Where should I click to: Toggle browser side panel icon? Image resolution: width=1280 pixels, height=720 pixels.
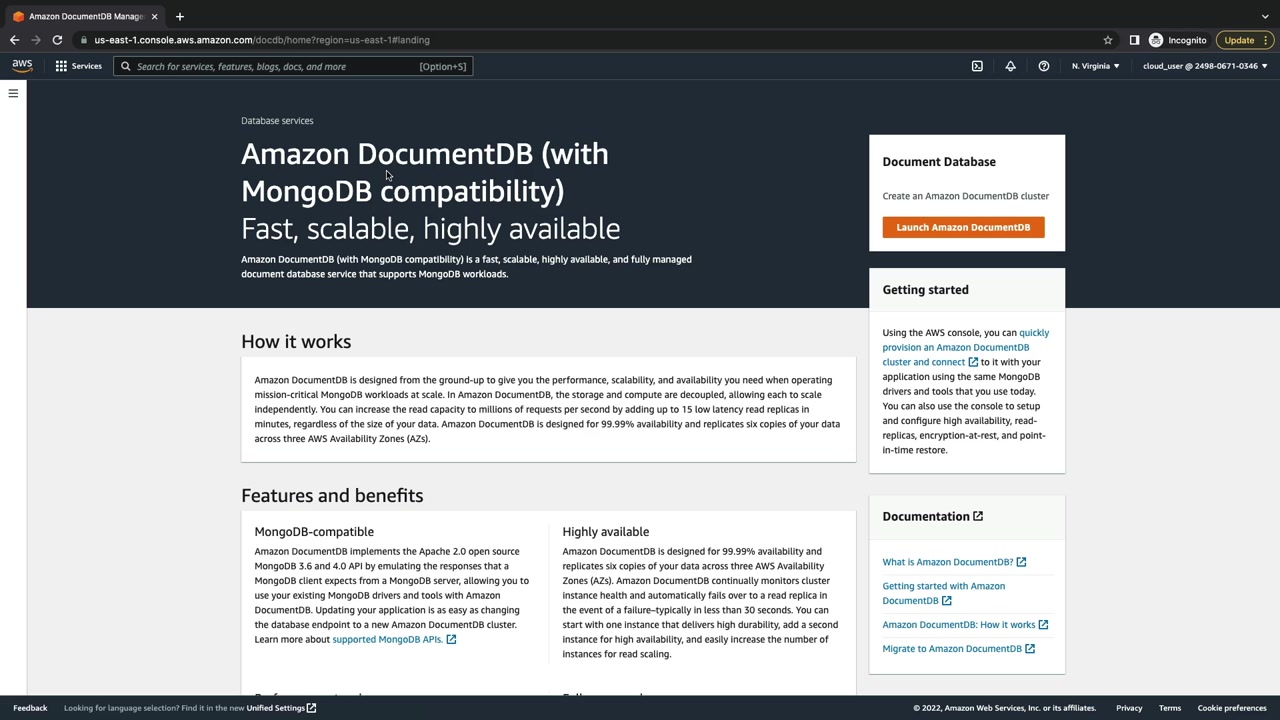point(1134,40)
